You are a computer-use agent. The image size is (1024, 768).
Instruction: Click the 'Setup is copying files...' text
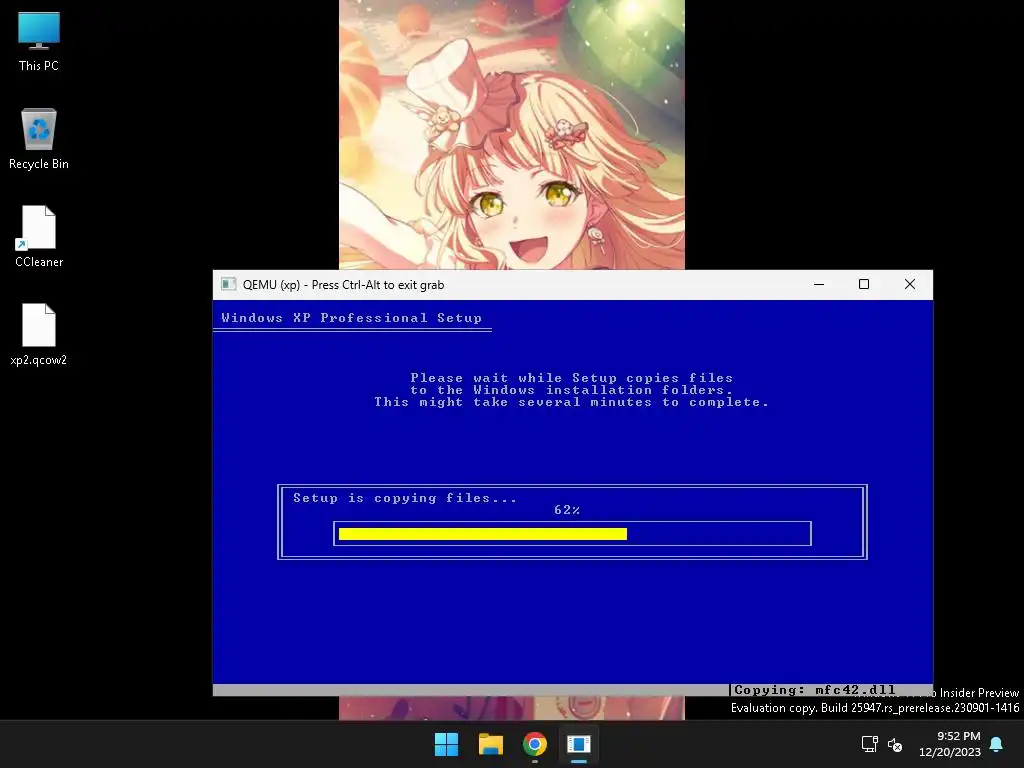point(404,498)
